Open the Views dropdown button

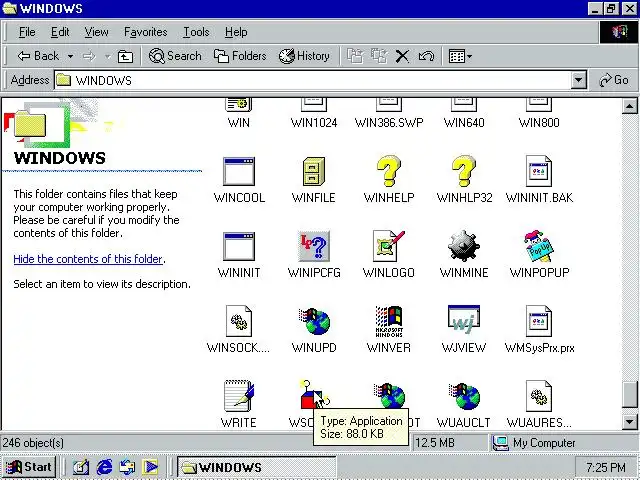click(460, 56)
